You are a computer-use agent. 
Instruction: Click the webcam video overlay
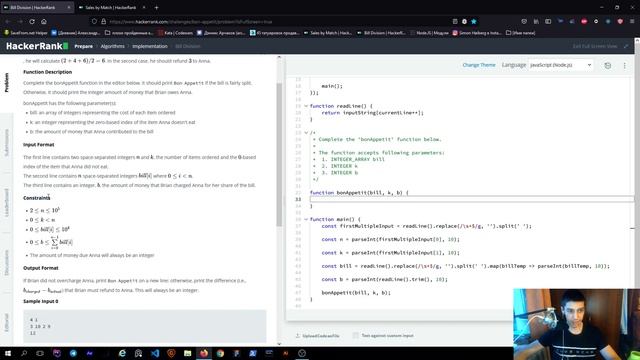[576, 324]
